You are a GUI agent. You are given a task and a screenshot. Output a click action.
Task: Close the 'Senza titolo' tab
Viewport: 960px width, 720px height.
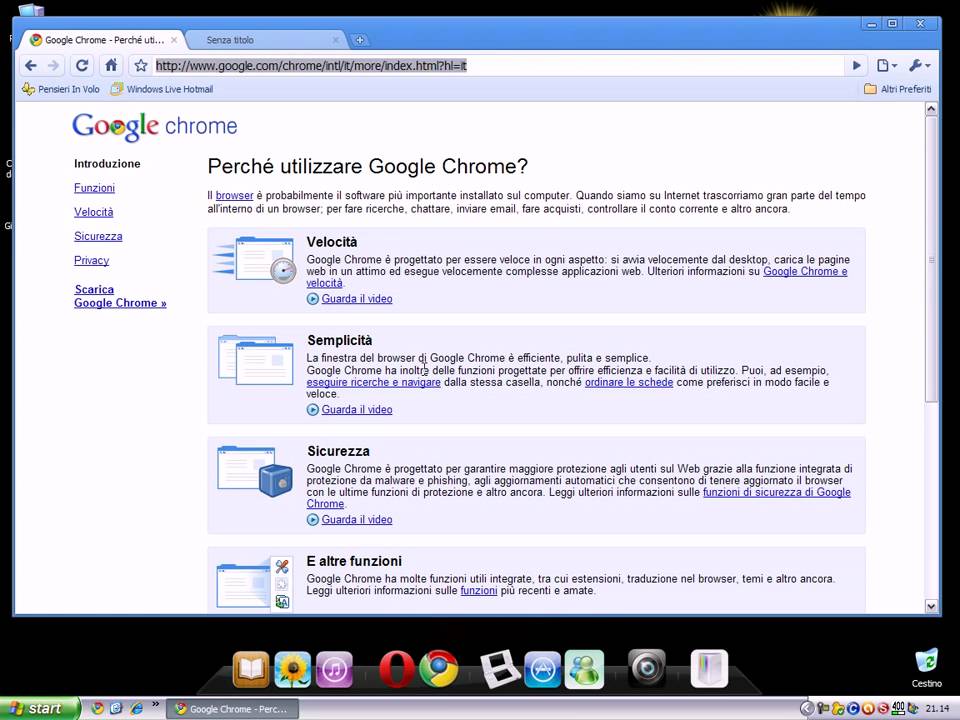(336, 40)
